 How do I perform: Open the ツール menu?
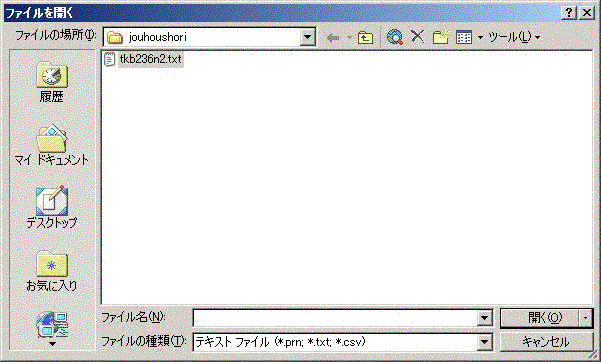(x=514, y=37)
